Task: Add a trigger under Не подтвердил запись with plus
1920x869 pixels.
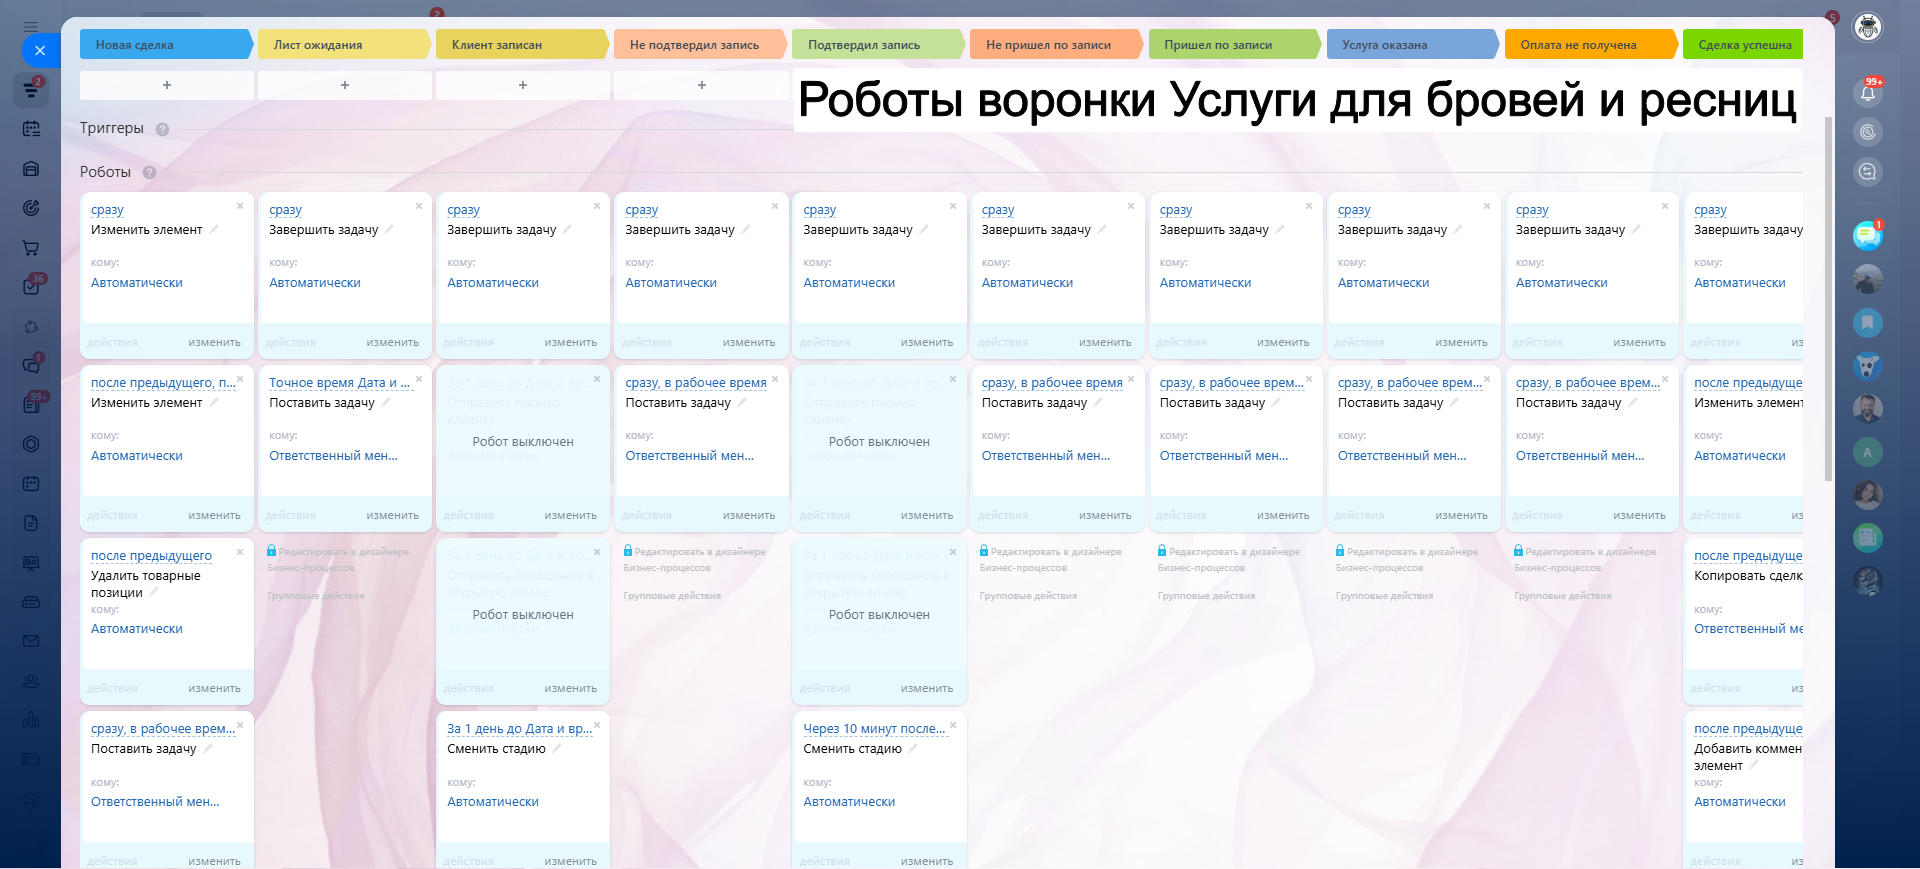Action: (x=701, y=85)
